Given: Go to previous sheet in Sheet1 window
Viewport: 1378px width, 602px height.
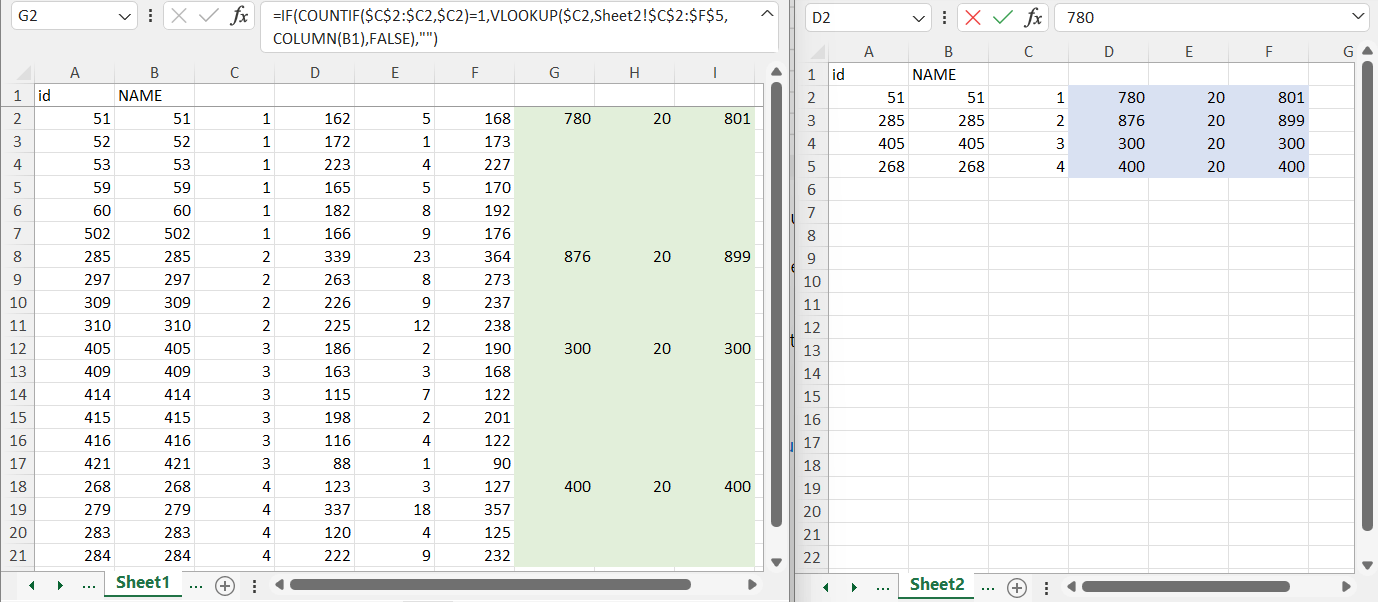Looking at the screenshot, I should coord(31,586).
